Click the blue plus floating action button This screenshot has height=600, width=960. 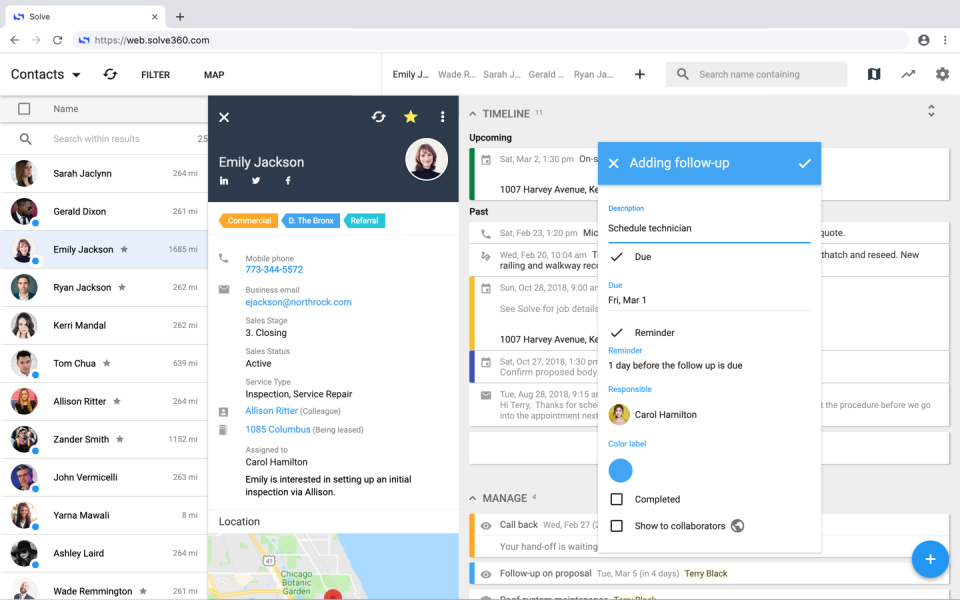(930, 559)
